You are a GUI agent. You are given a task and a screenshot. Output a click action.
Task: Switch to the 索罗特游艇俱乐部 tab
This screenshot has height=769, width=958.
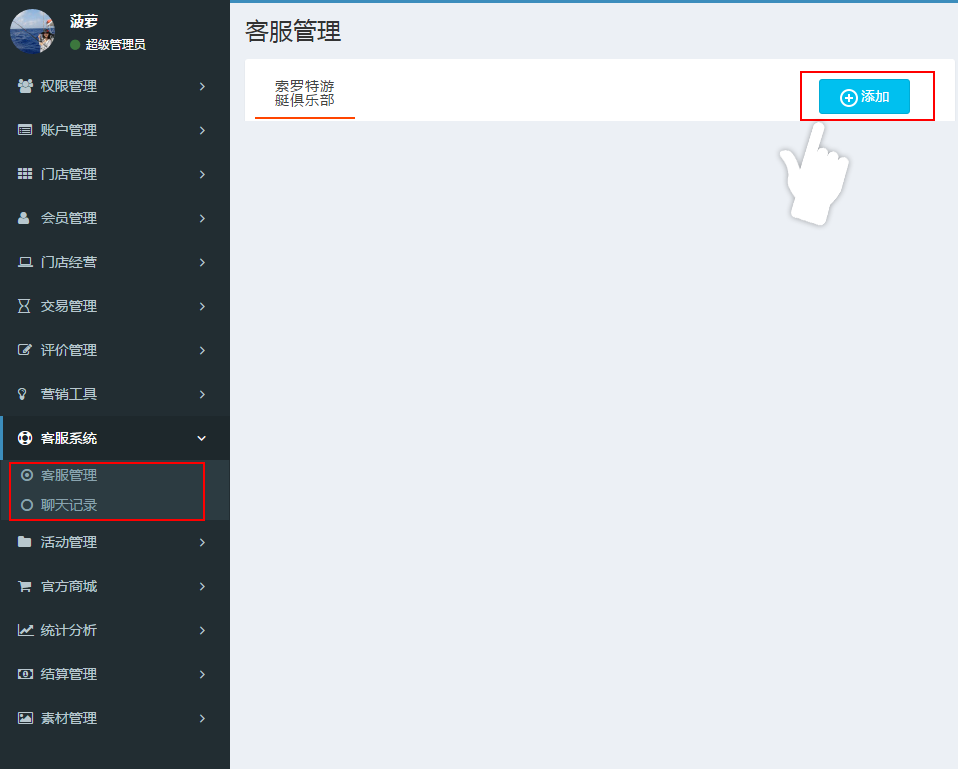click(304, 93)
